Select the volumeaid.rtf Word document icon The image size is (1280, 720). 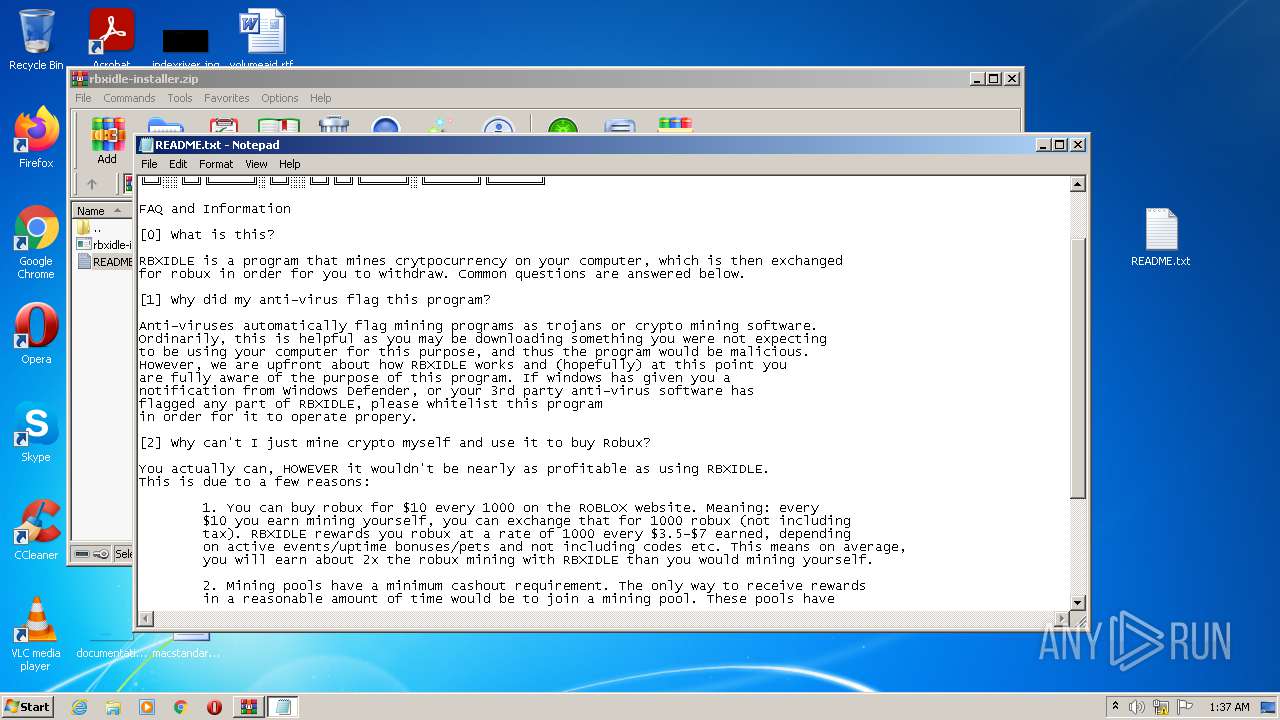coord(262,40)
